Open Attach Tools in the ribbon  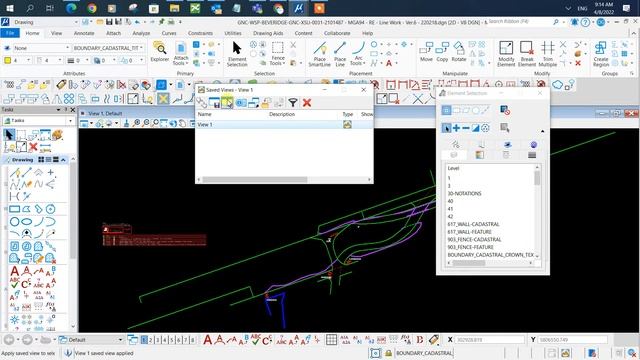[180, 53]
